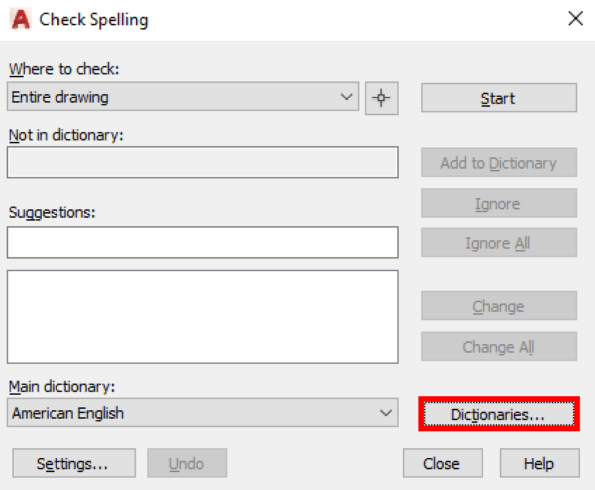The height and width of the screenshot is (490, 595).
Task: Click the Change button
Action: click(499, 306)
